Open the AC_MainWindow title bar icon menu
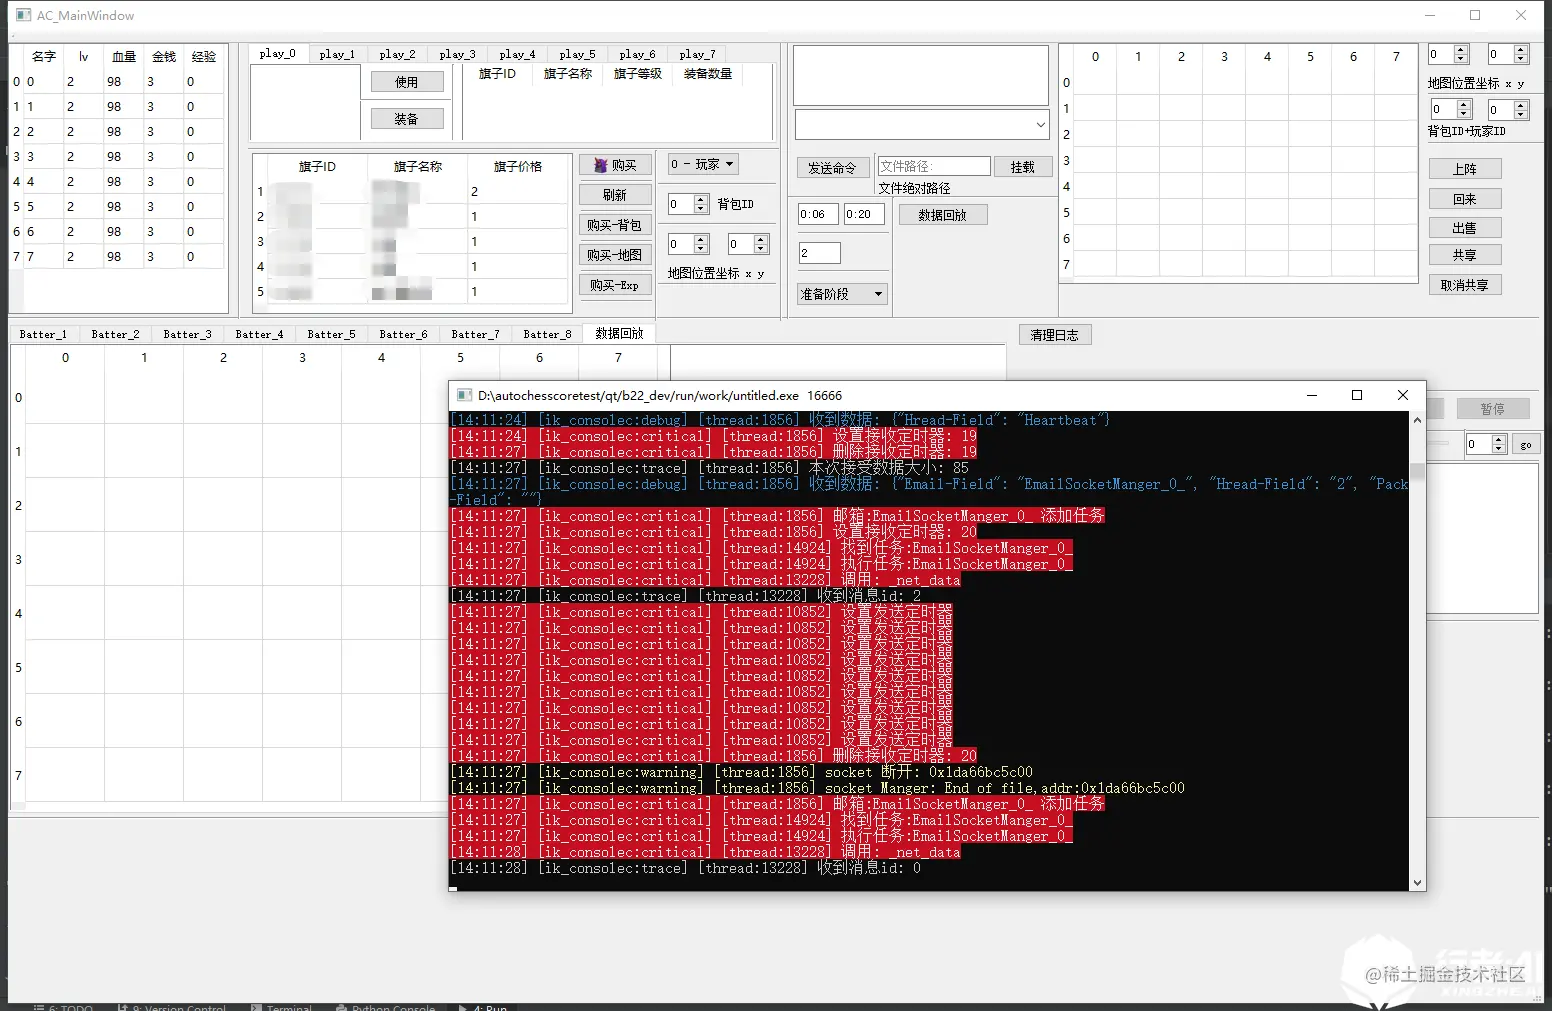The width and height of the screenshot is (1552, 1011). pos(24,15)
